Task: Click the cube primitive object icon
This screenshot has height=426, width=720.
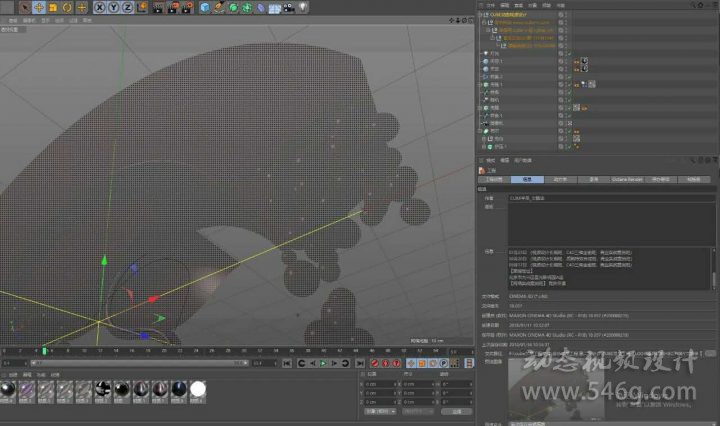Action: (x=205, y=8)
